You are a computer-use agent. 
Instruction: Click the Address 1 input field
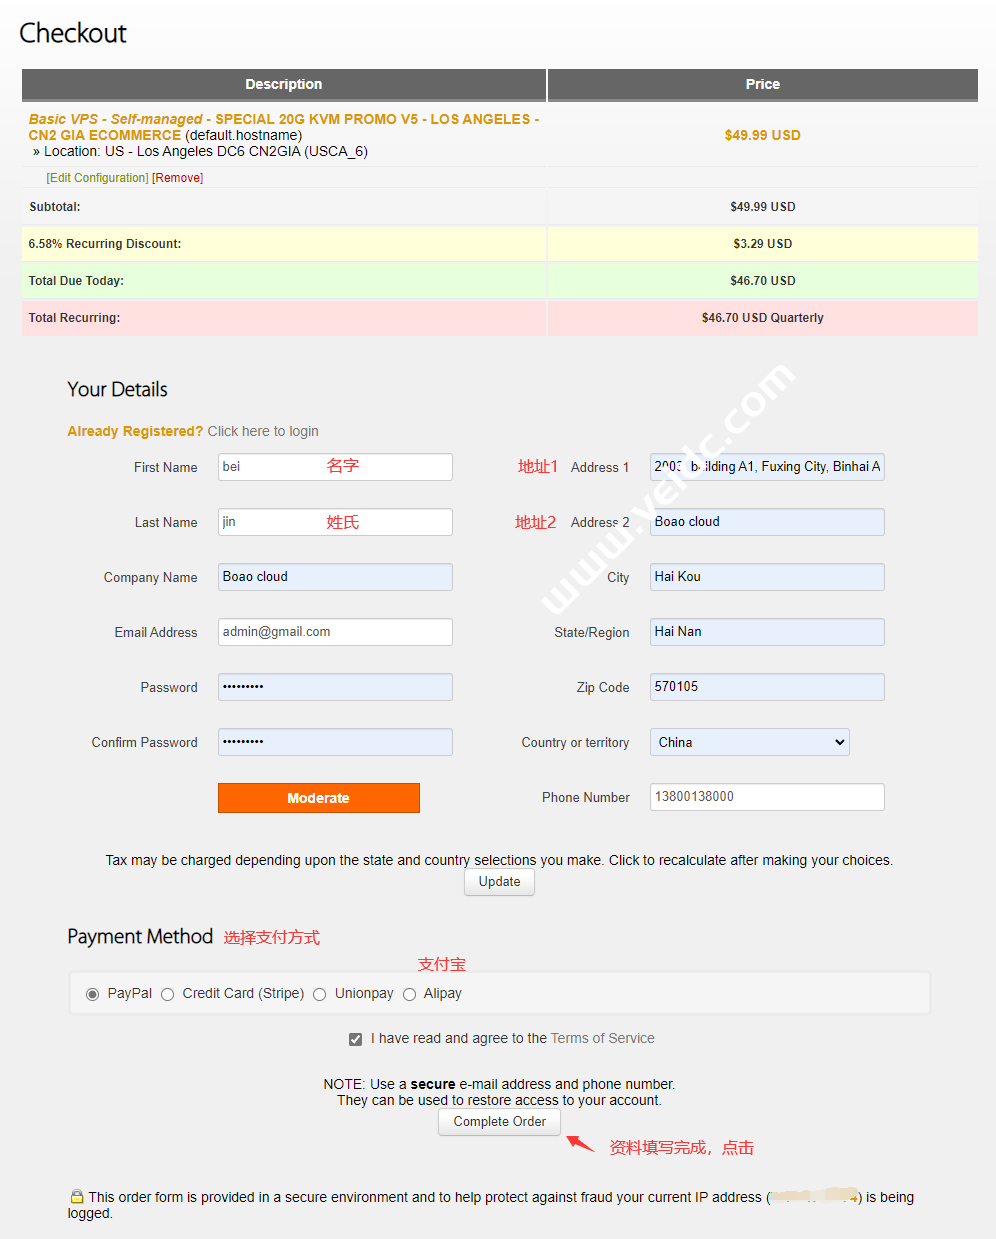[767, 467]
